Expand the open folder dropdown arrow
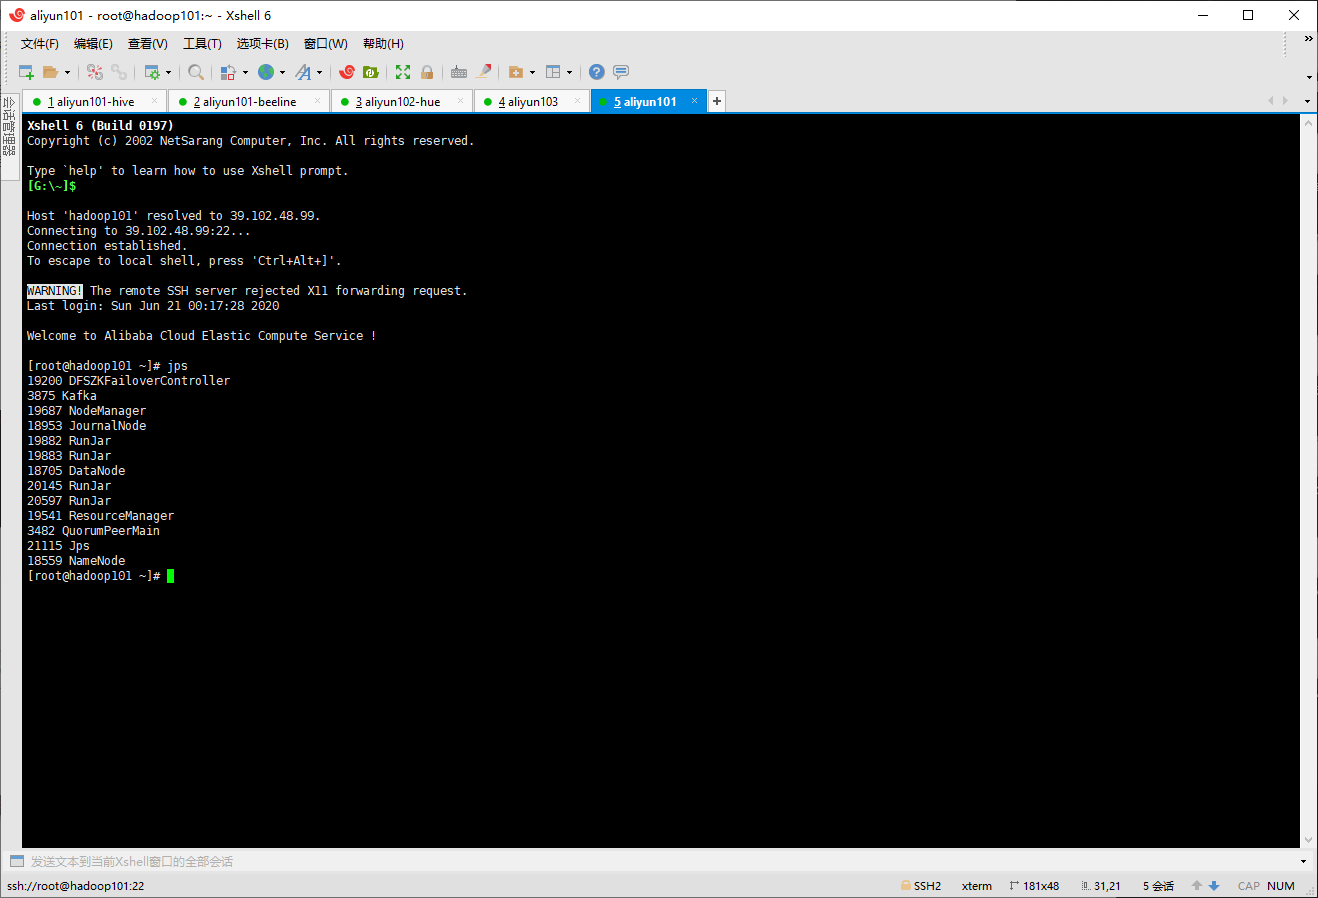 67,72
